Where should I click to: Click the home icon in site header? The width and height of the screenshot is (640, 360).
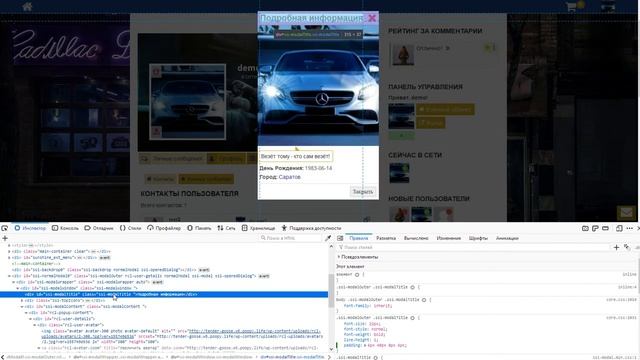[27, 6]
